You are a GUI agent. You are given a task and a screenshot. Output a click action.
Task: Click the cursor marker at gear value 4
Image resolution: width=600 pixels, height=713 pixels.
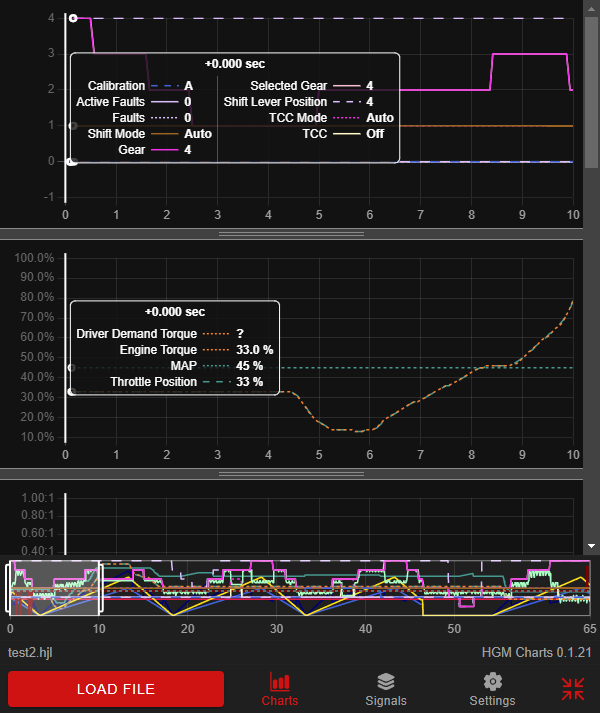click(73, 18)
